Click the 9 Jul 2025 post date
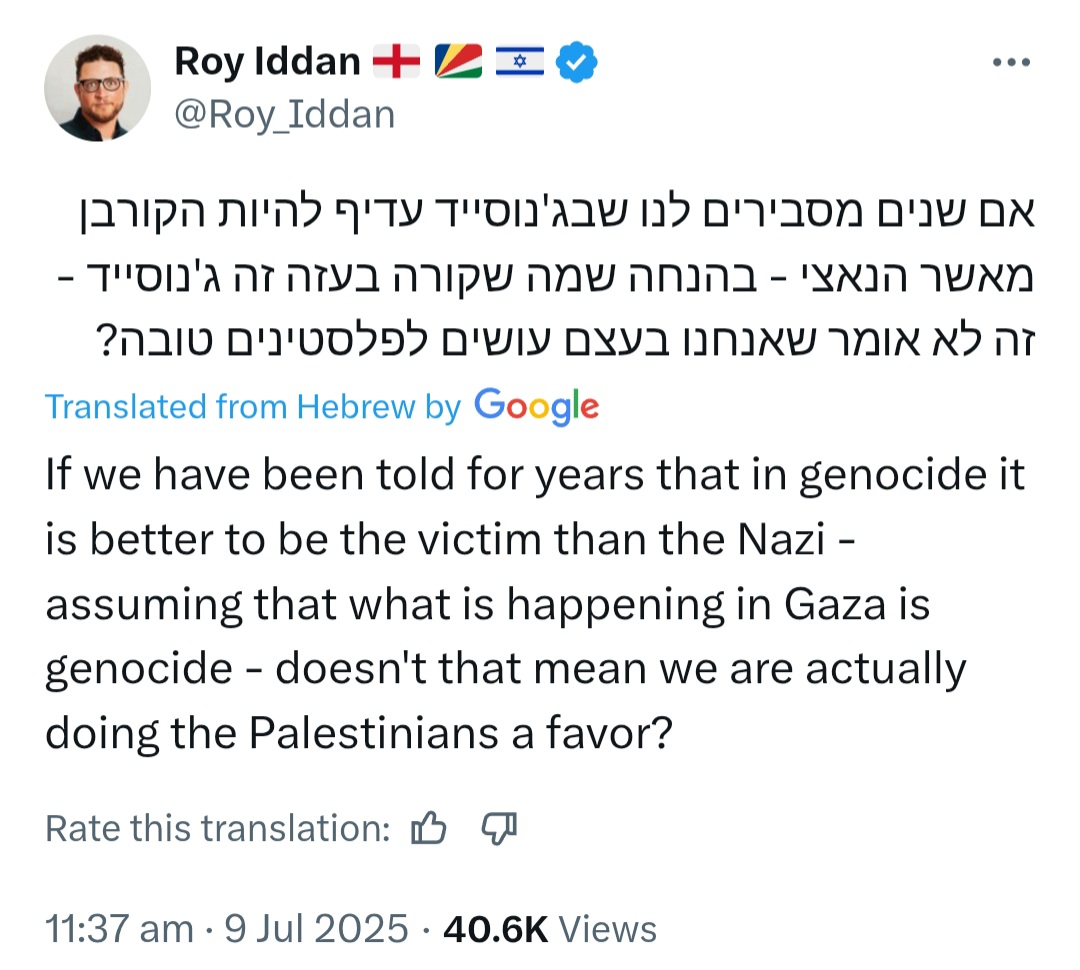1080x970 pixels. 315,929
